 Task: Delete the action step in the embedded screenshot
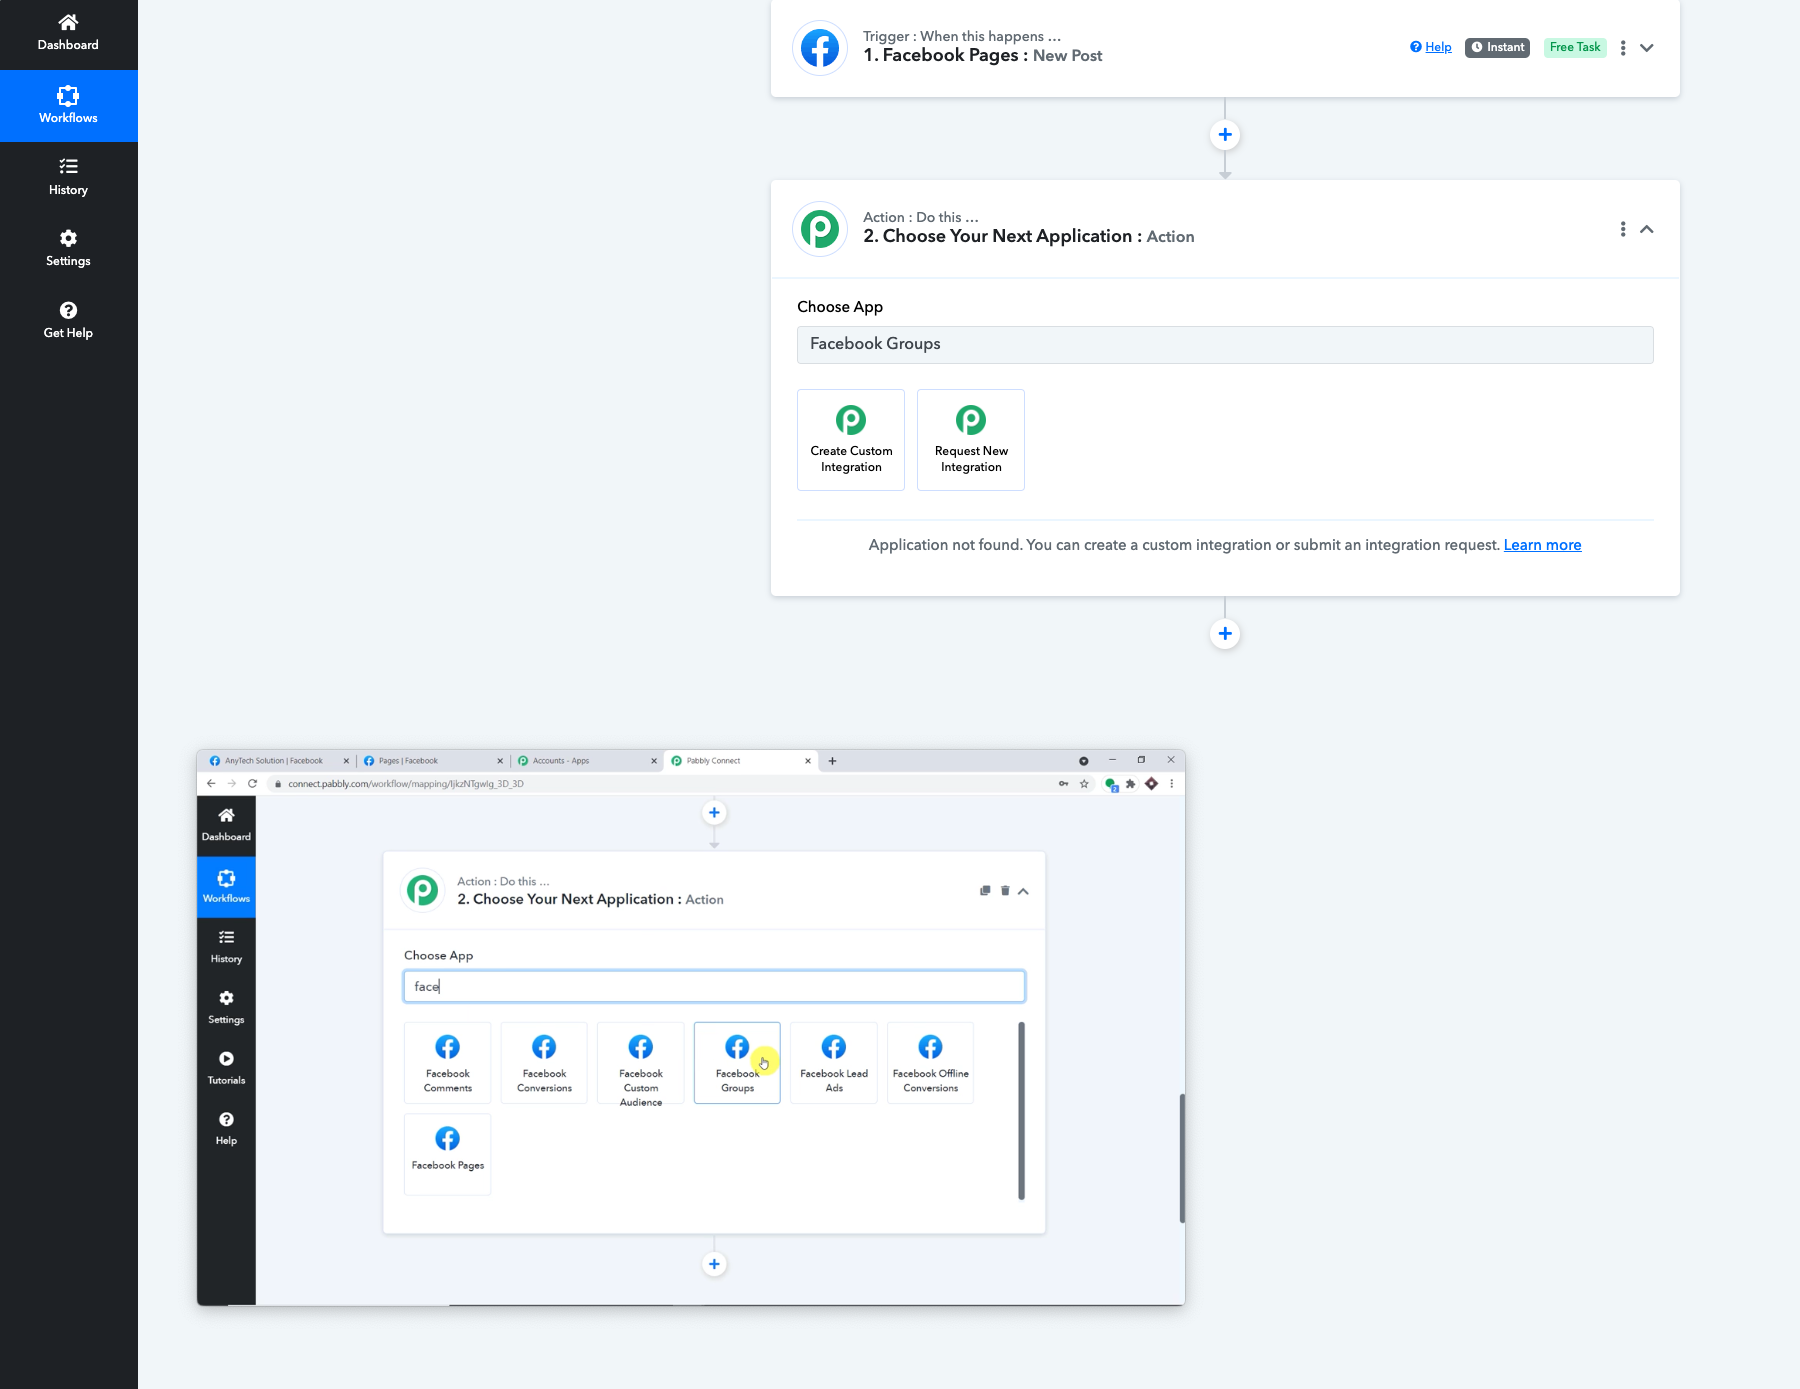pos(1005,891)
